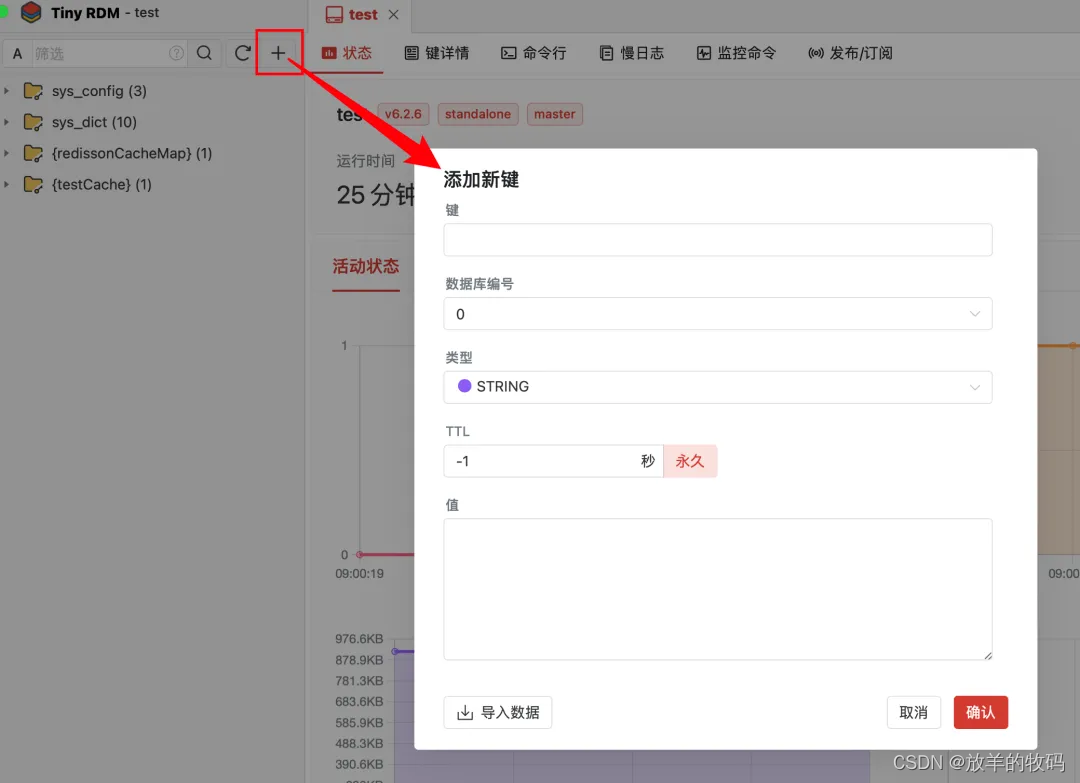Open the 类型 STRING type dropdown
Viewport: 1080px width, 783px height.
click(718, 387)
